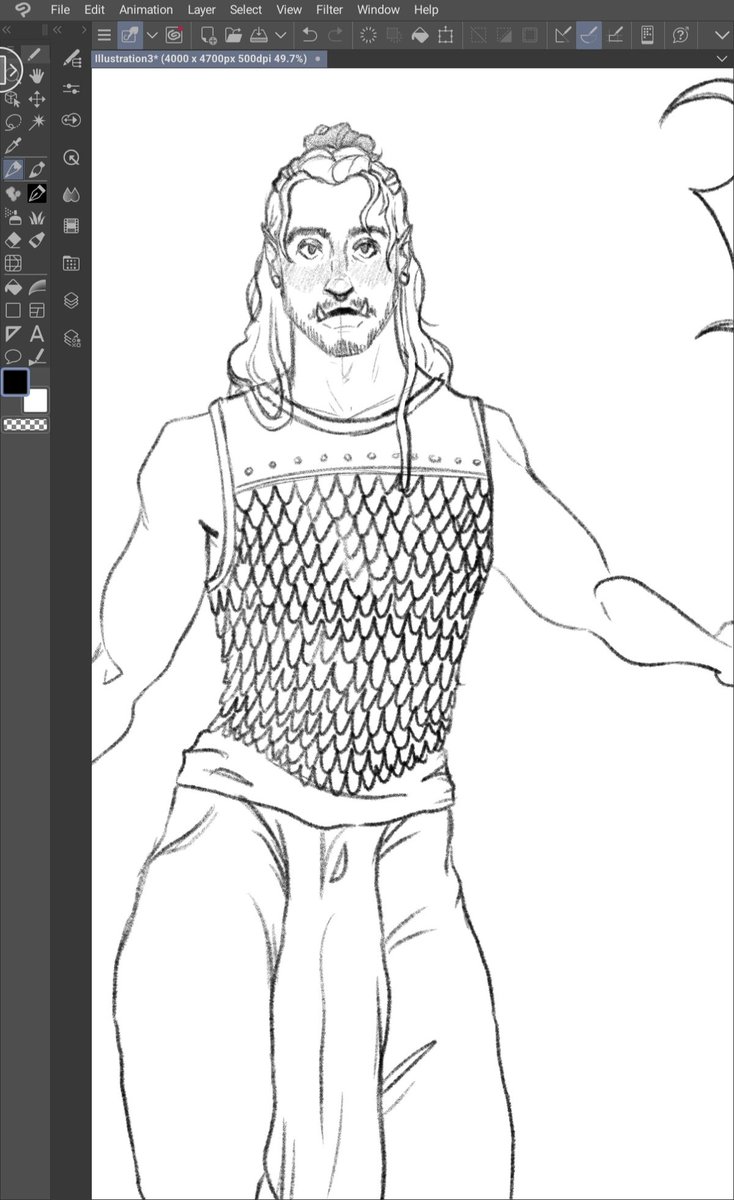Viewport: 734px width, 1200px height.
Task: Open the Animation menu
Action: click(x=146, y=10)
